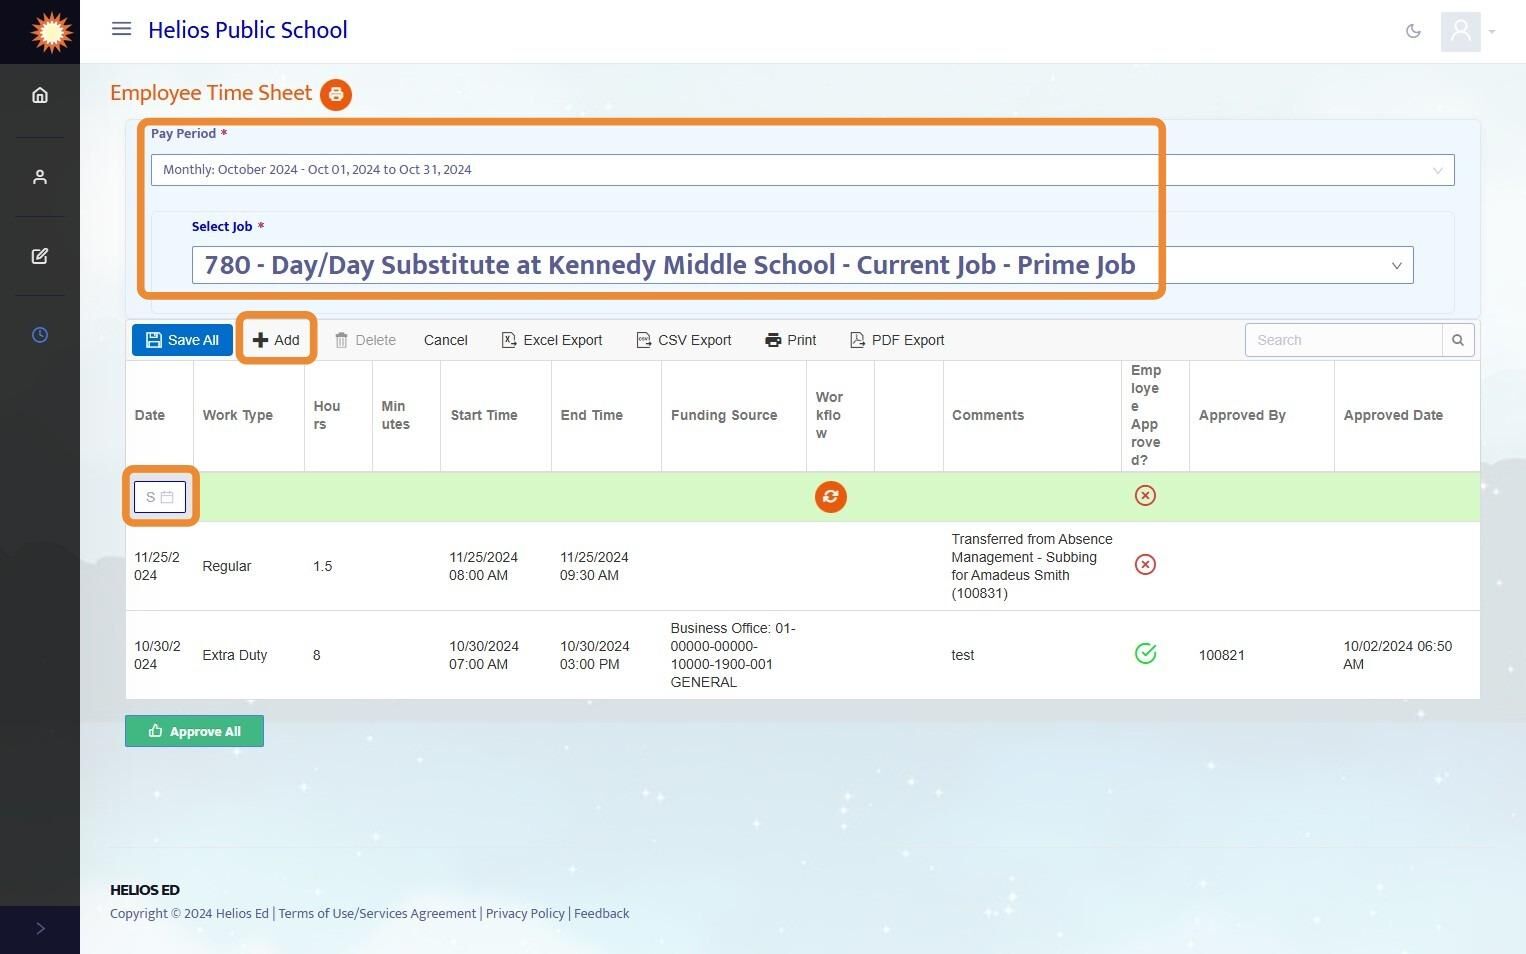This screenshot has height=954, width=1526.
Task: Open the calendar picker in the new row
Action: pos(167,497)
